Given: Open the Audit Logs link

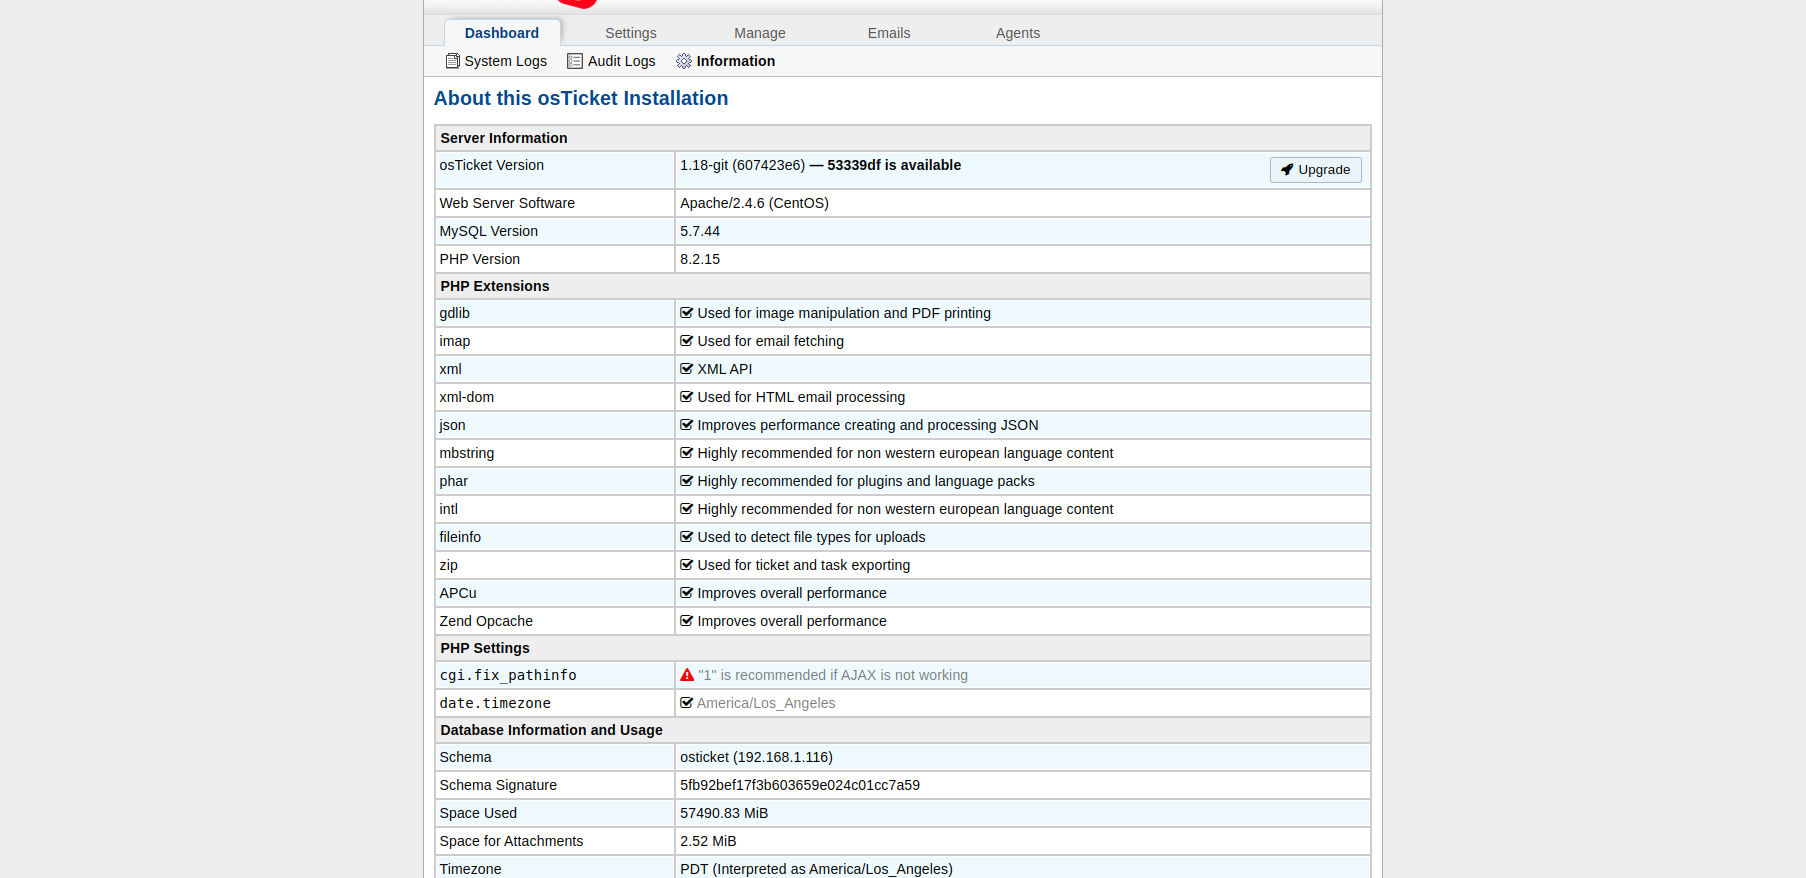Looking at the screenshot, I should point(621,61).
